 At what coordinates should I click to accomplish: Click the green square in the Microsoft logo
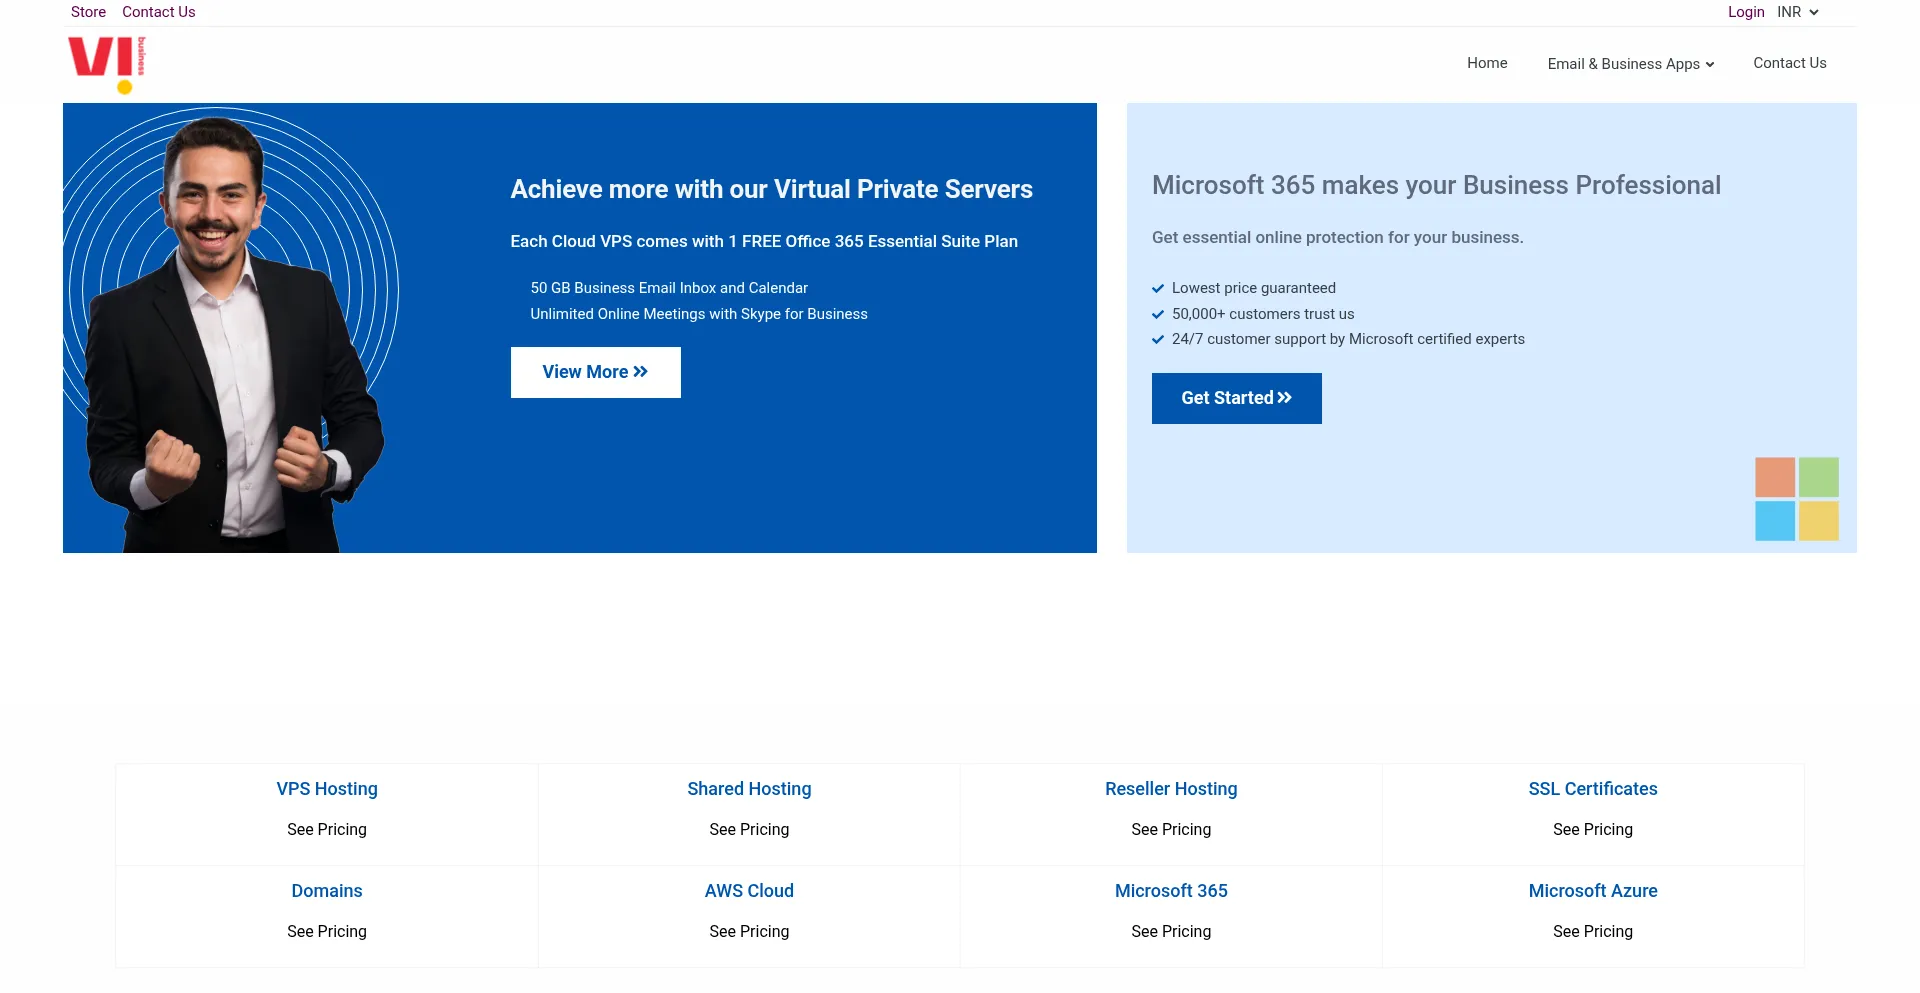click(x=1818, y=477)
